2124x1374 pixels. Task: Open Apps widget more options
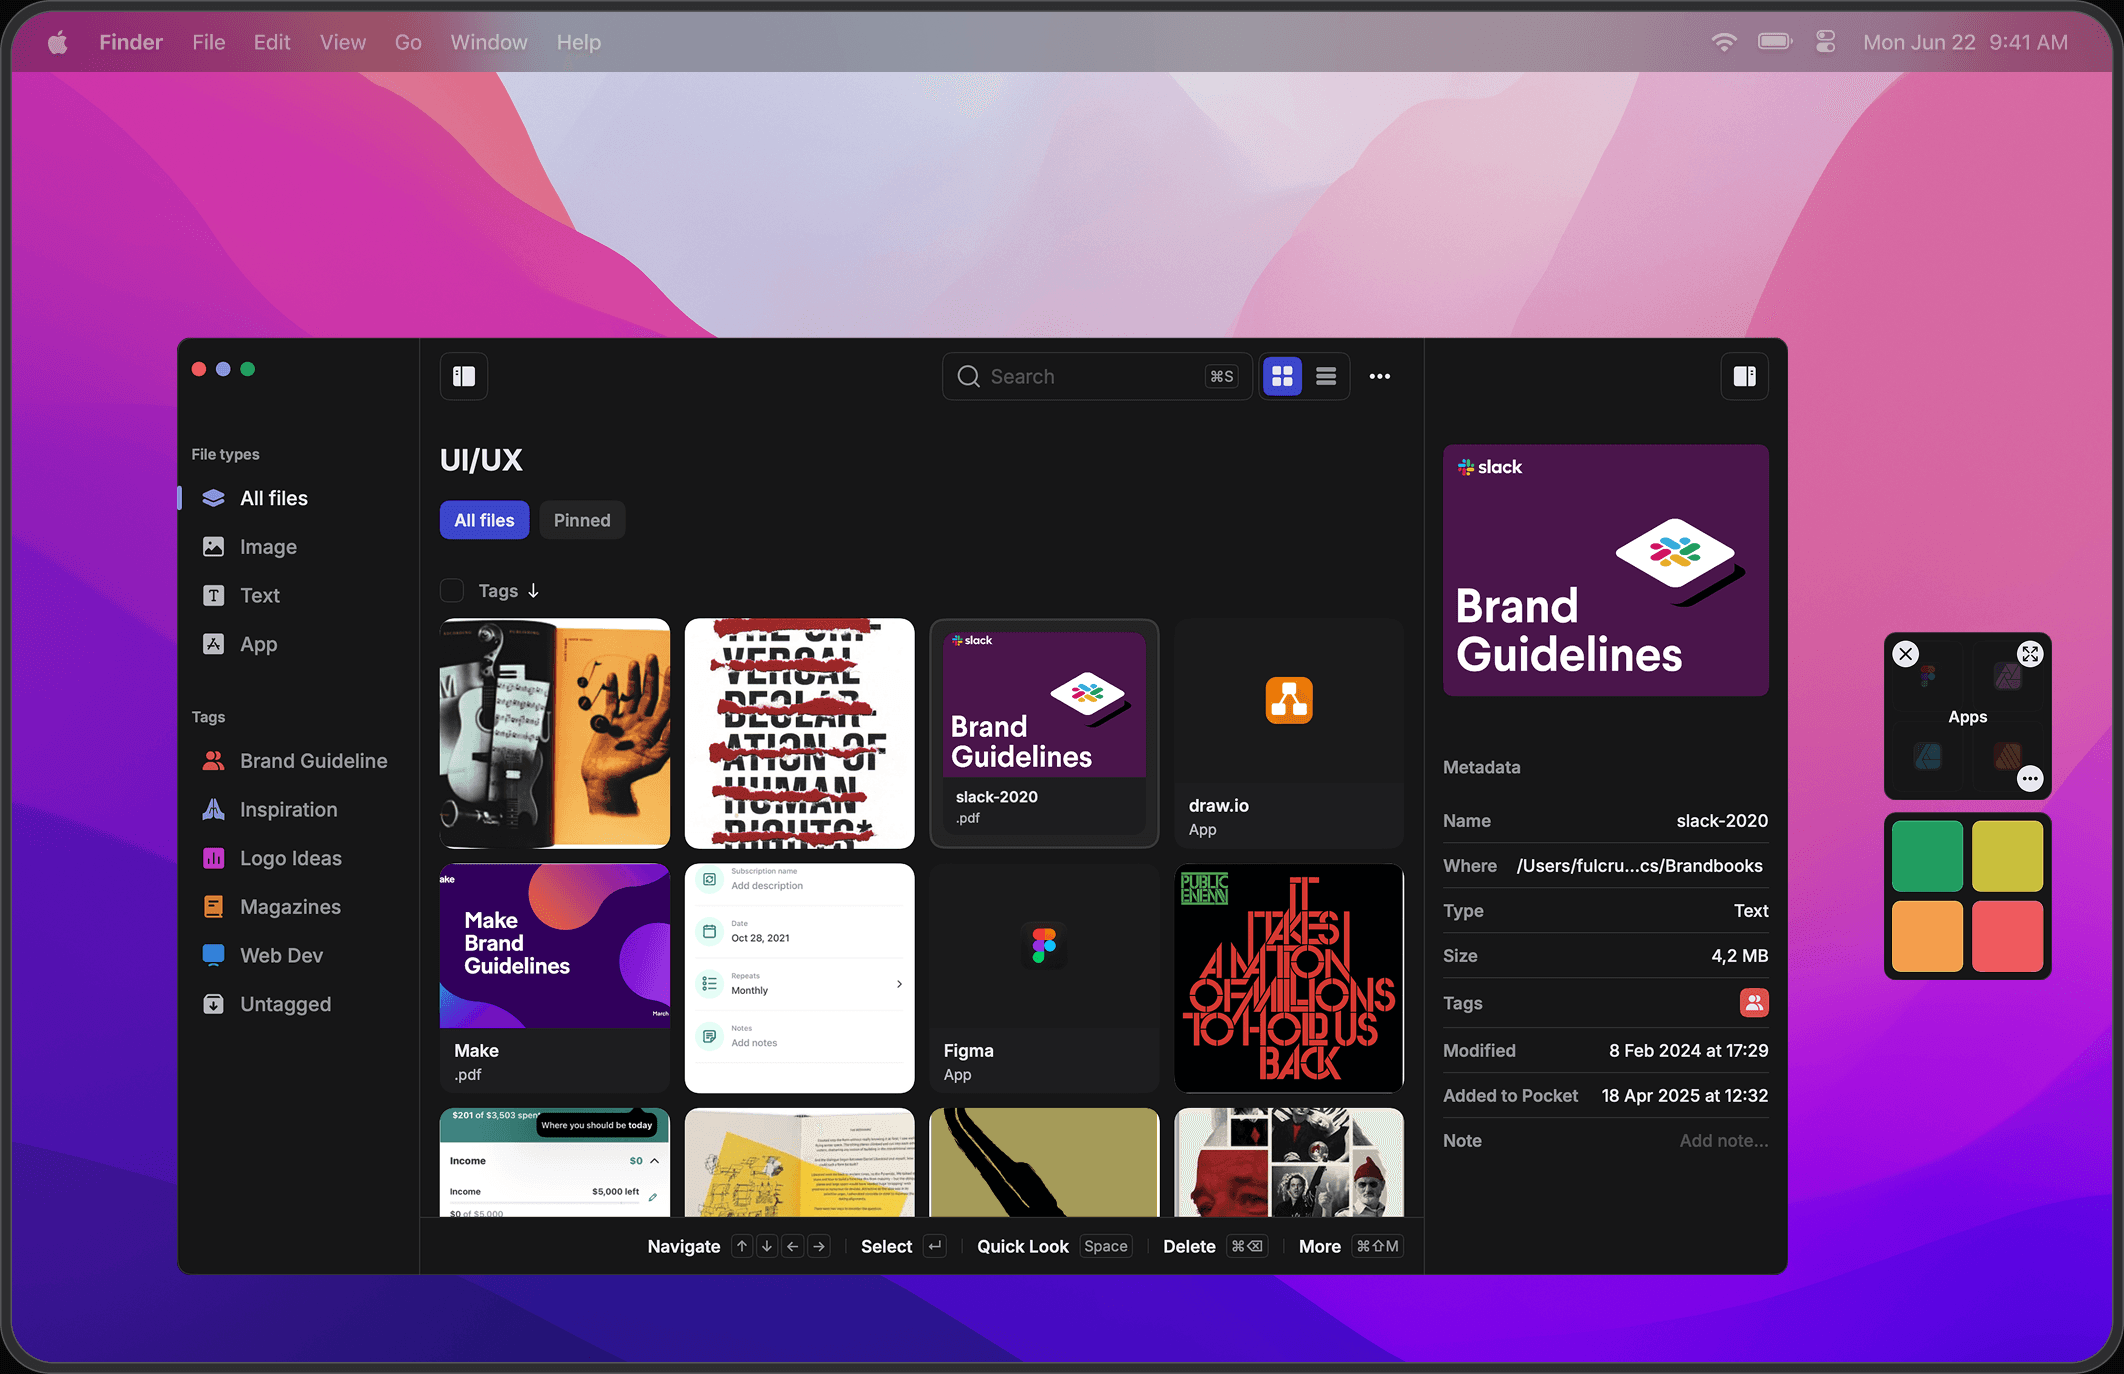pyautogui.click(x=2030, y=778)
